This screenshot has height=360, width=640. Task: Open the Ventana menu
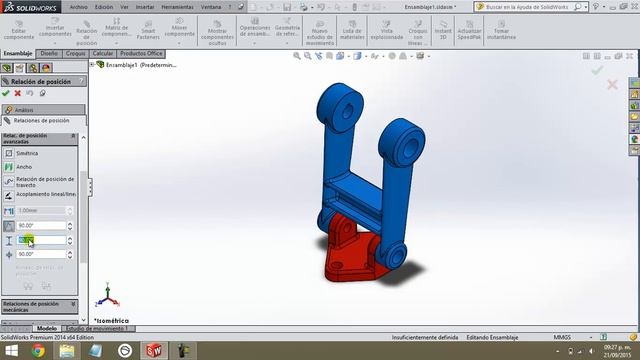tap(211, 7)
